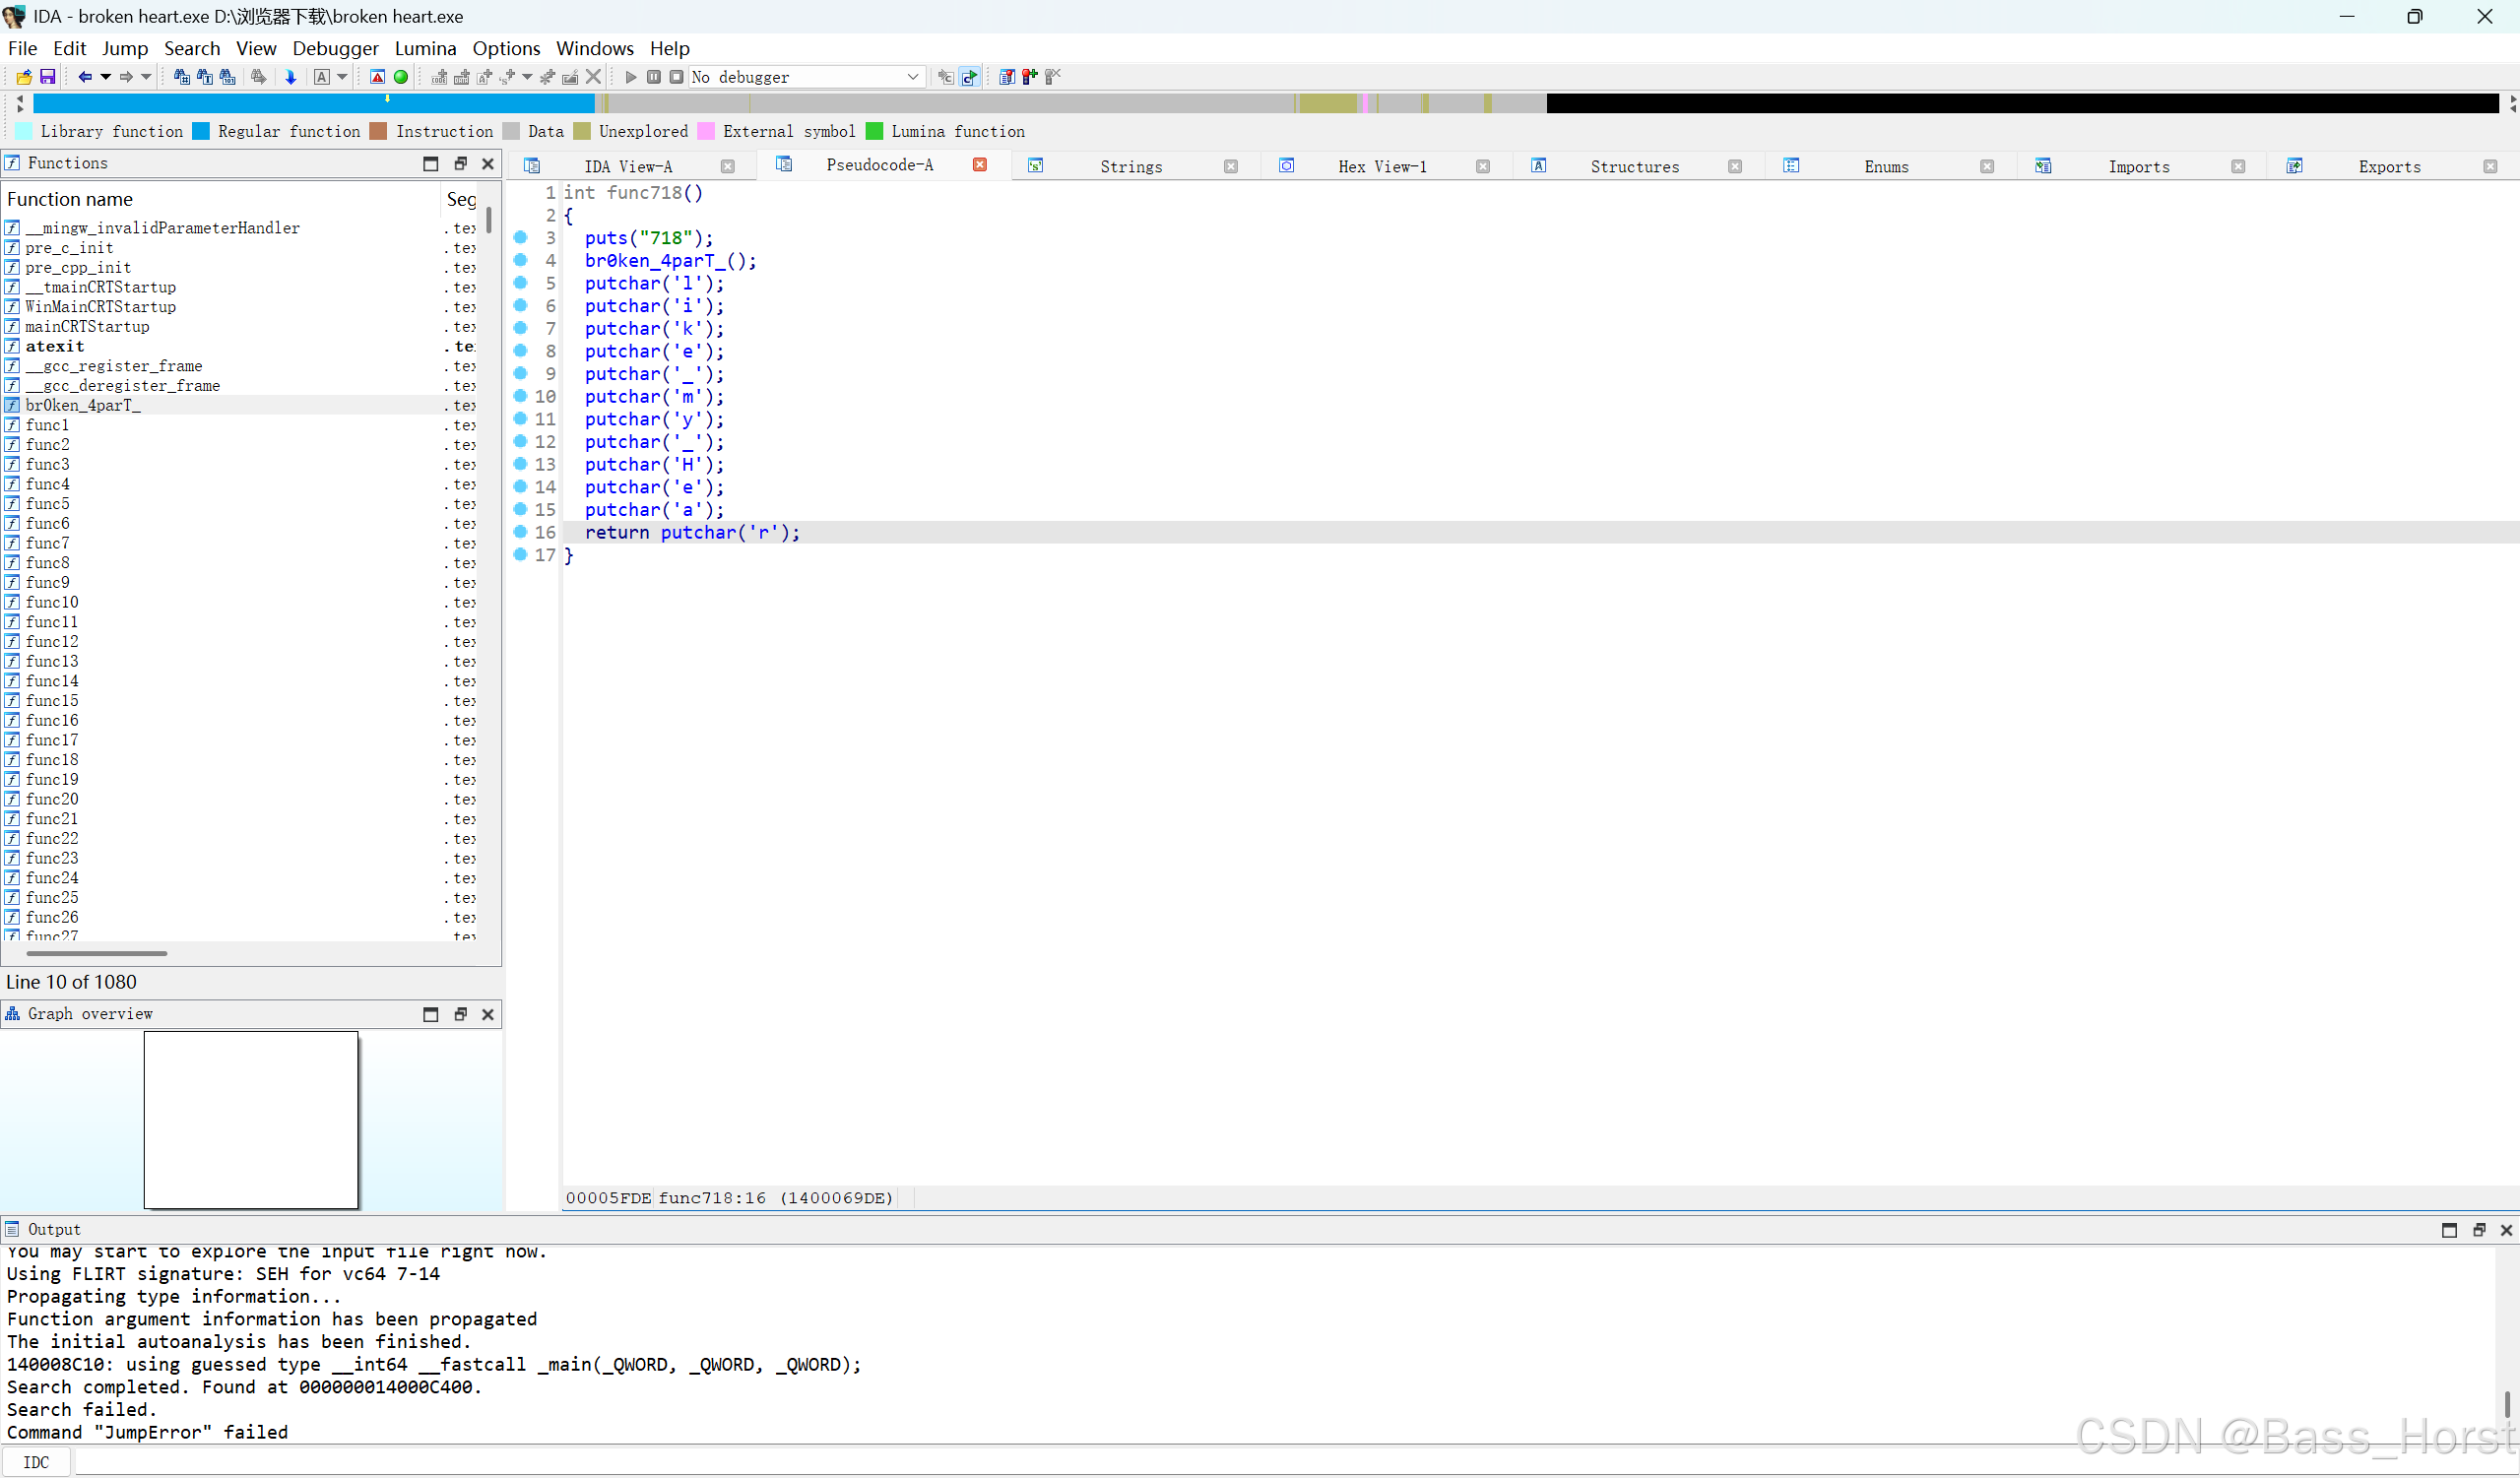Open the Debugger menu
The height and width of the screenshot is (1478, 2520).
click(335, 48)
